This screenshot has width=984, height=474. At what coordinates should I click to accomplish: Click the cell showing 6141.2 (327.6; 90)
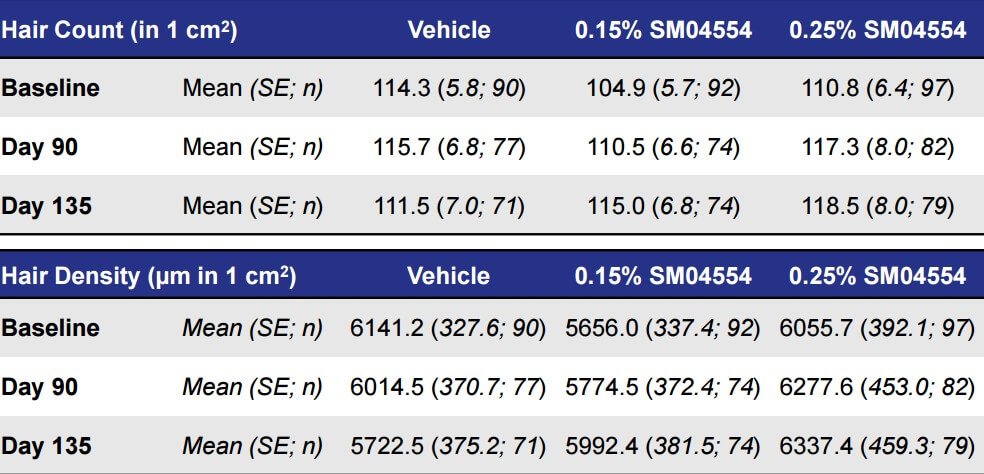point(449,328)
